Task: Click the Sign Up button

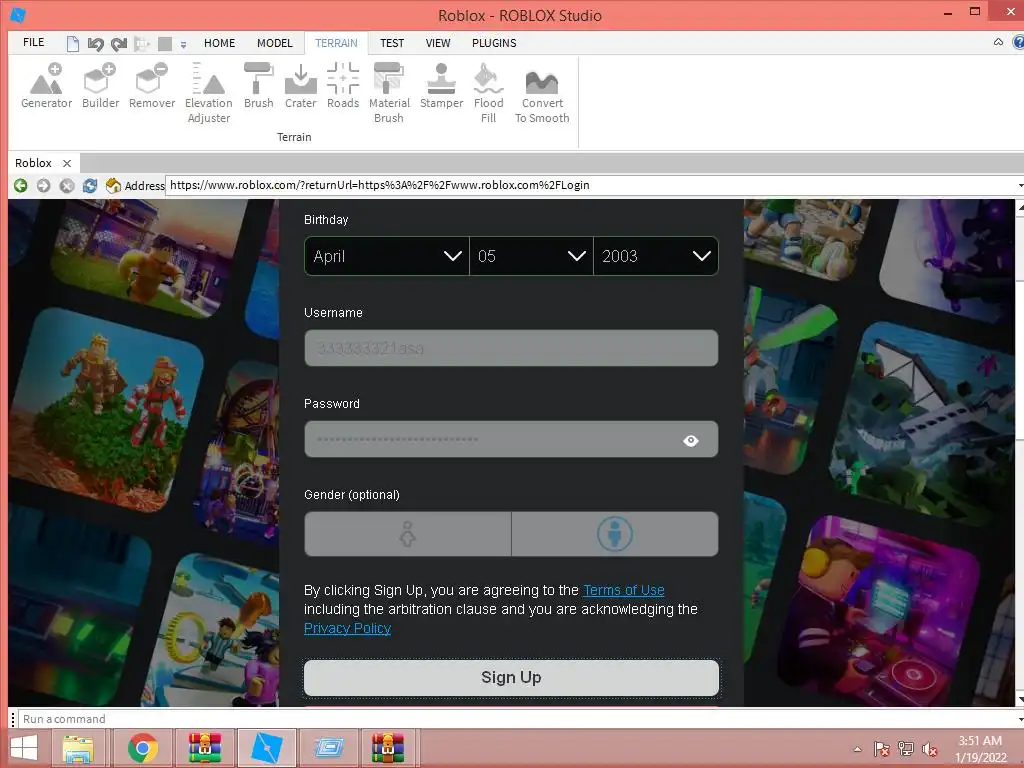Action: click(511, 678)
